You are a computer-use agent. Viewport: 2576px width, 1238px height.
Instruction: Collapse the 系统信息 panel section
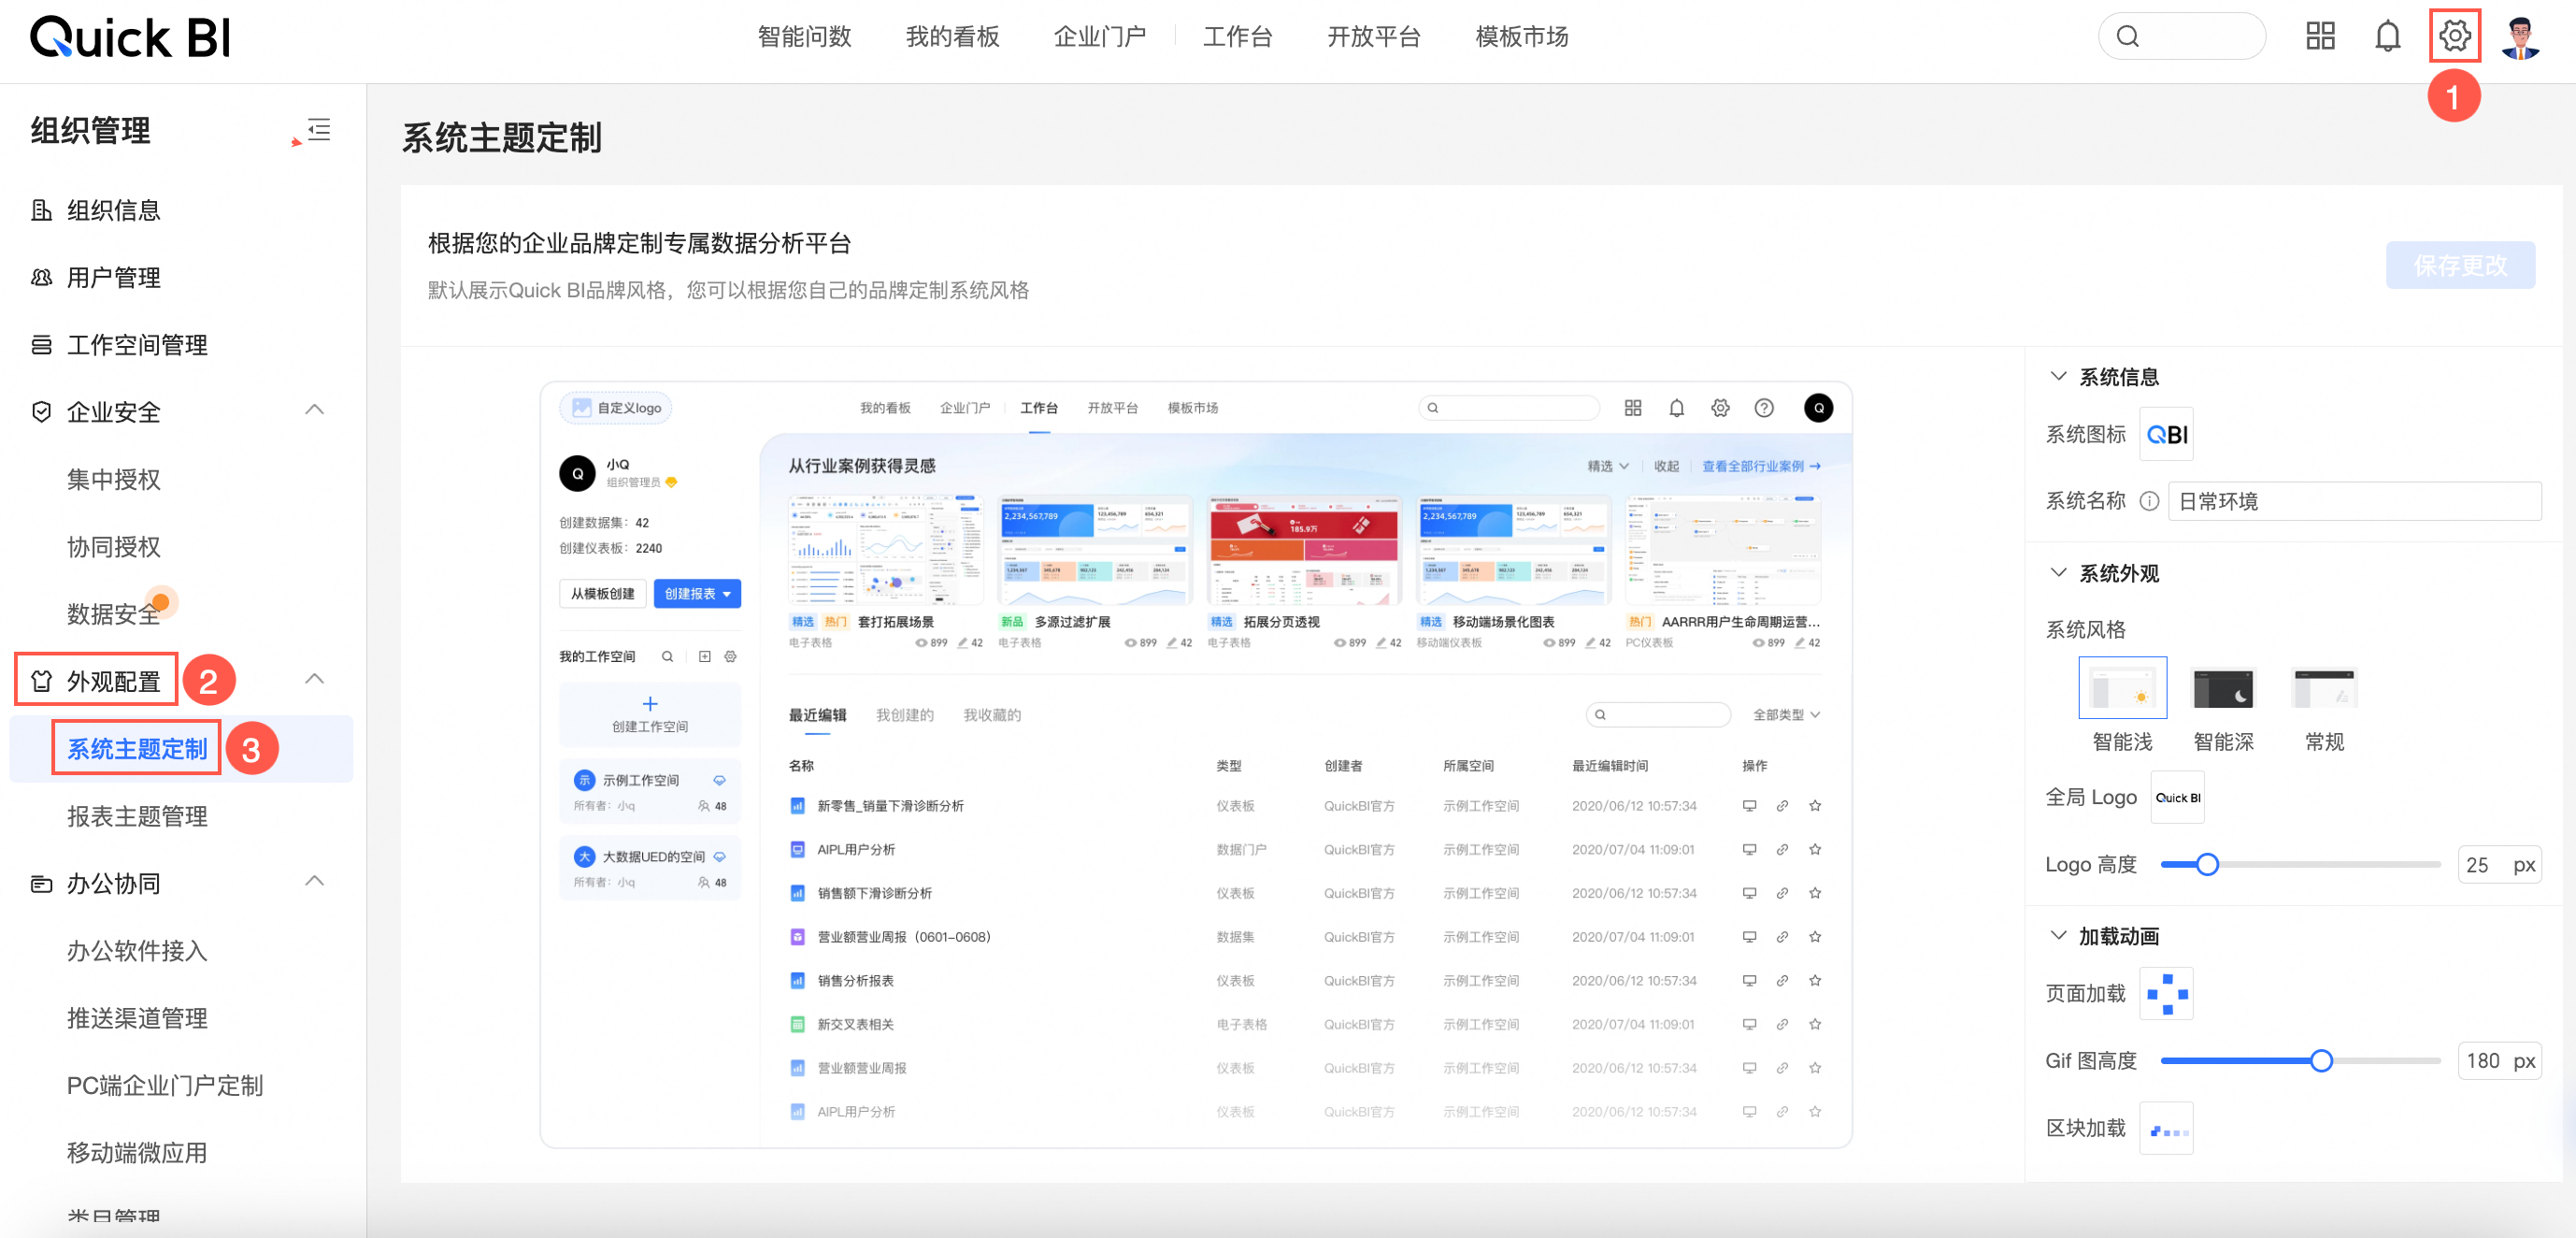tap(2058, 377)
